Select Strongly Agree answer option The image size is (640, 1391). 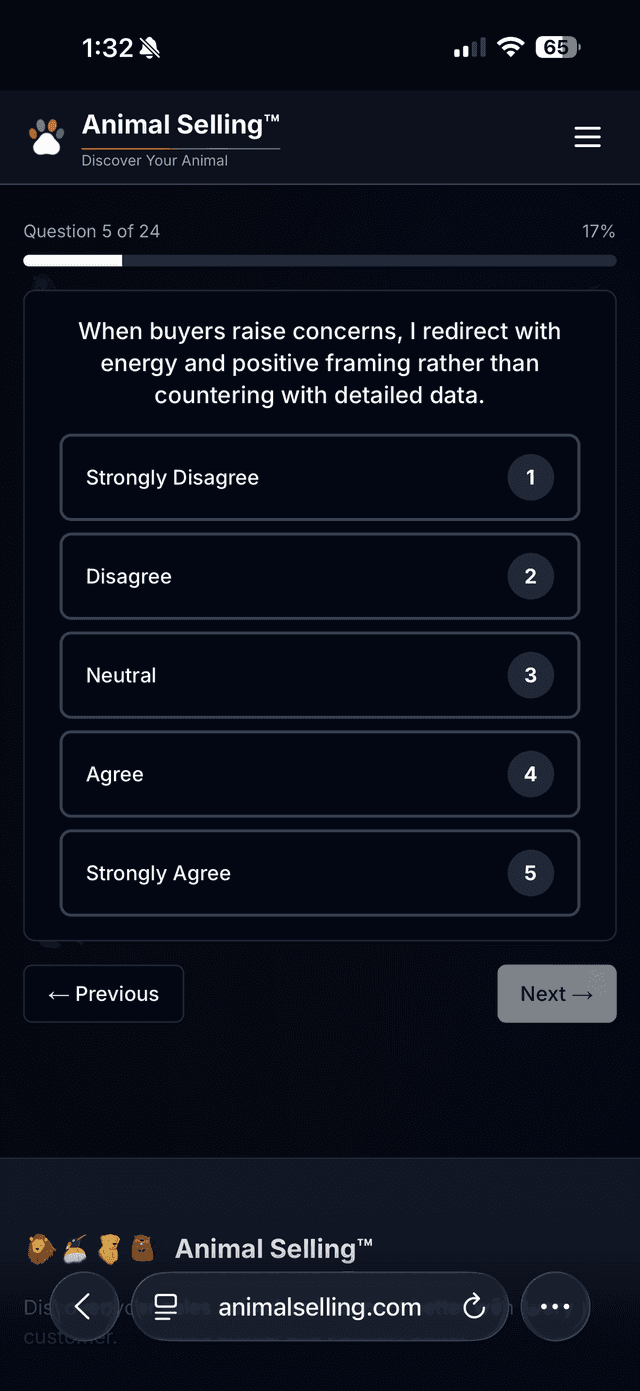(320, 873)
